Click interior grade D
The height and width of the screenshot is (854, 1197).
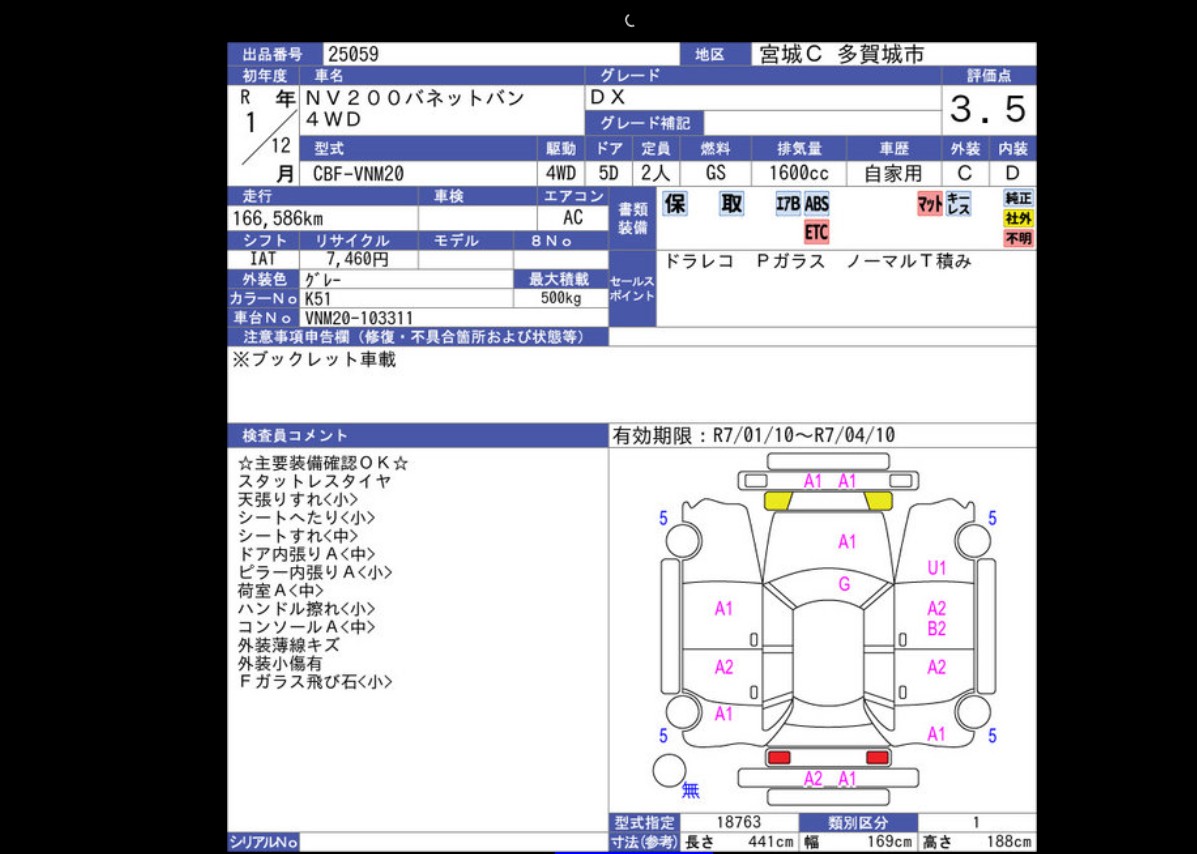(1013, 173)
